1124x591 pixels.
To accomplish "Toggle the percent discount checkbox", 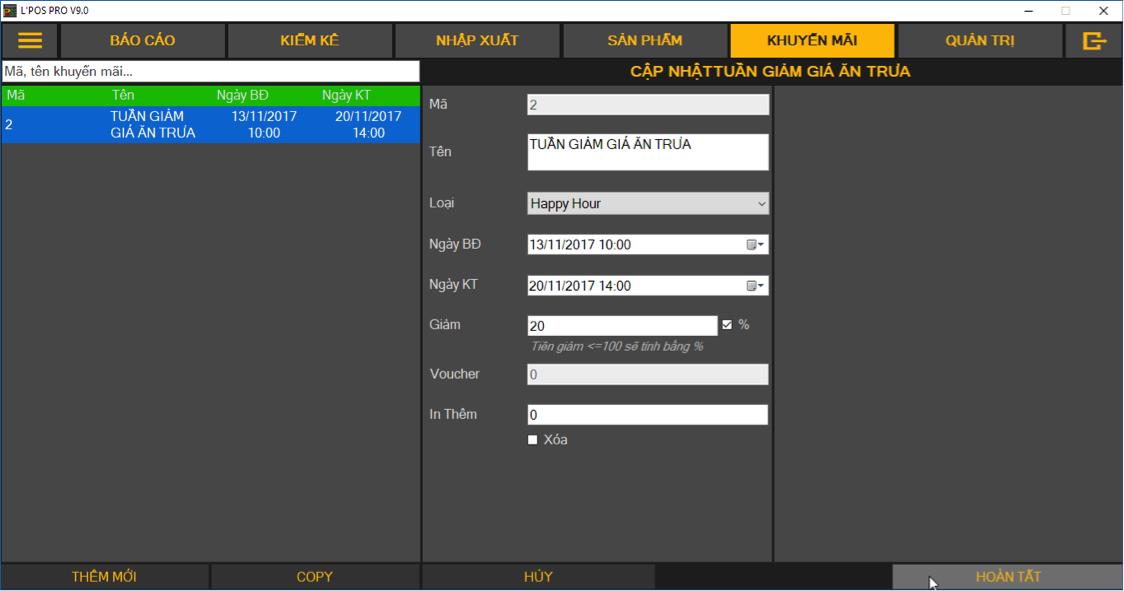I will (727, 325).
